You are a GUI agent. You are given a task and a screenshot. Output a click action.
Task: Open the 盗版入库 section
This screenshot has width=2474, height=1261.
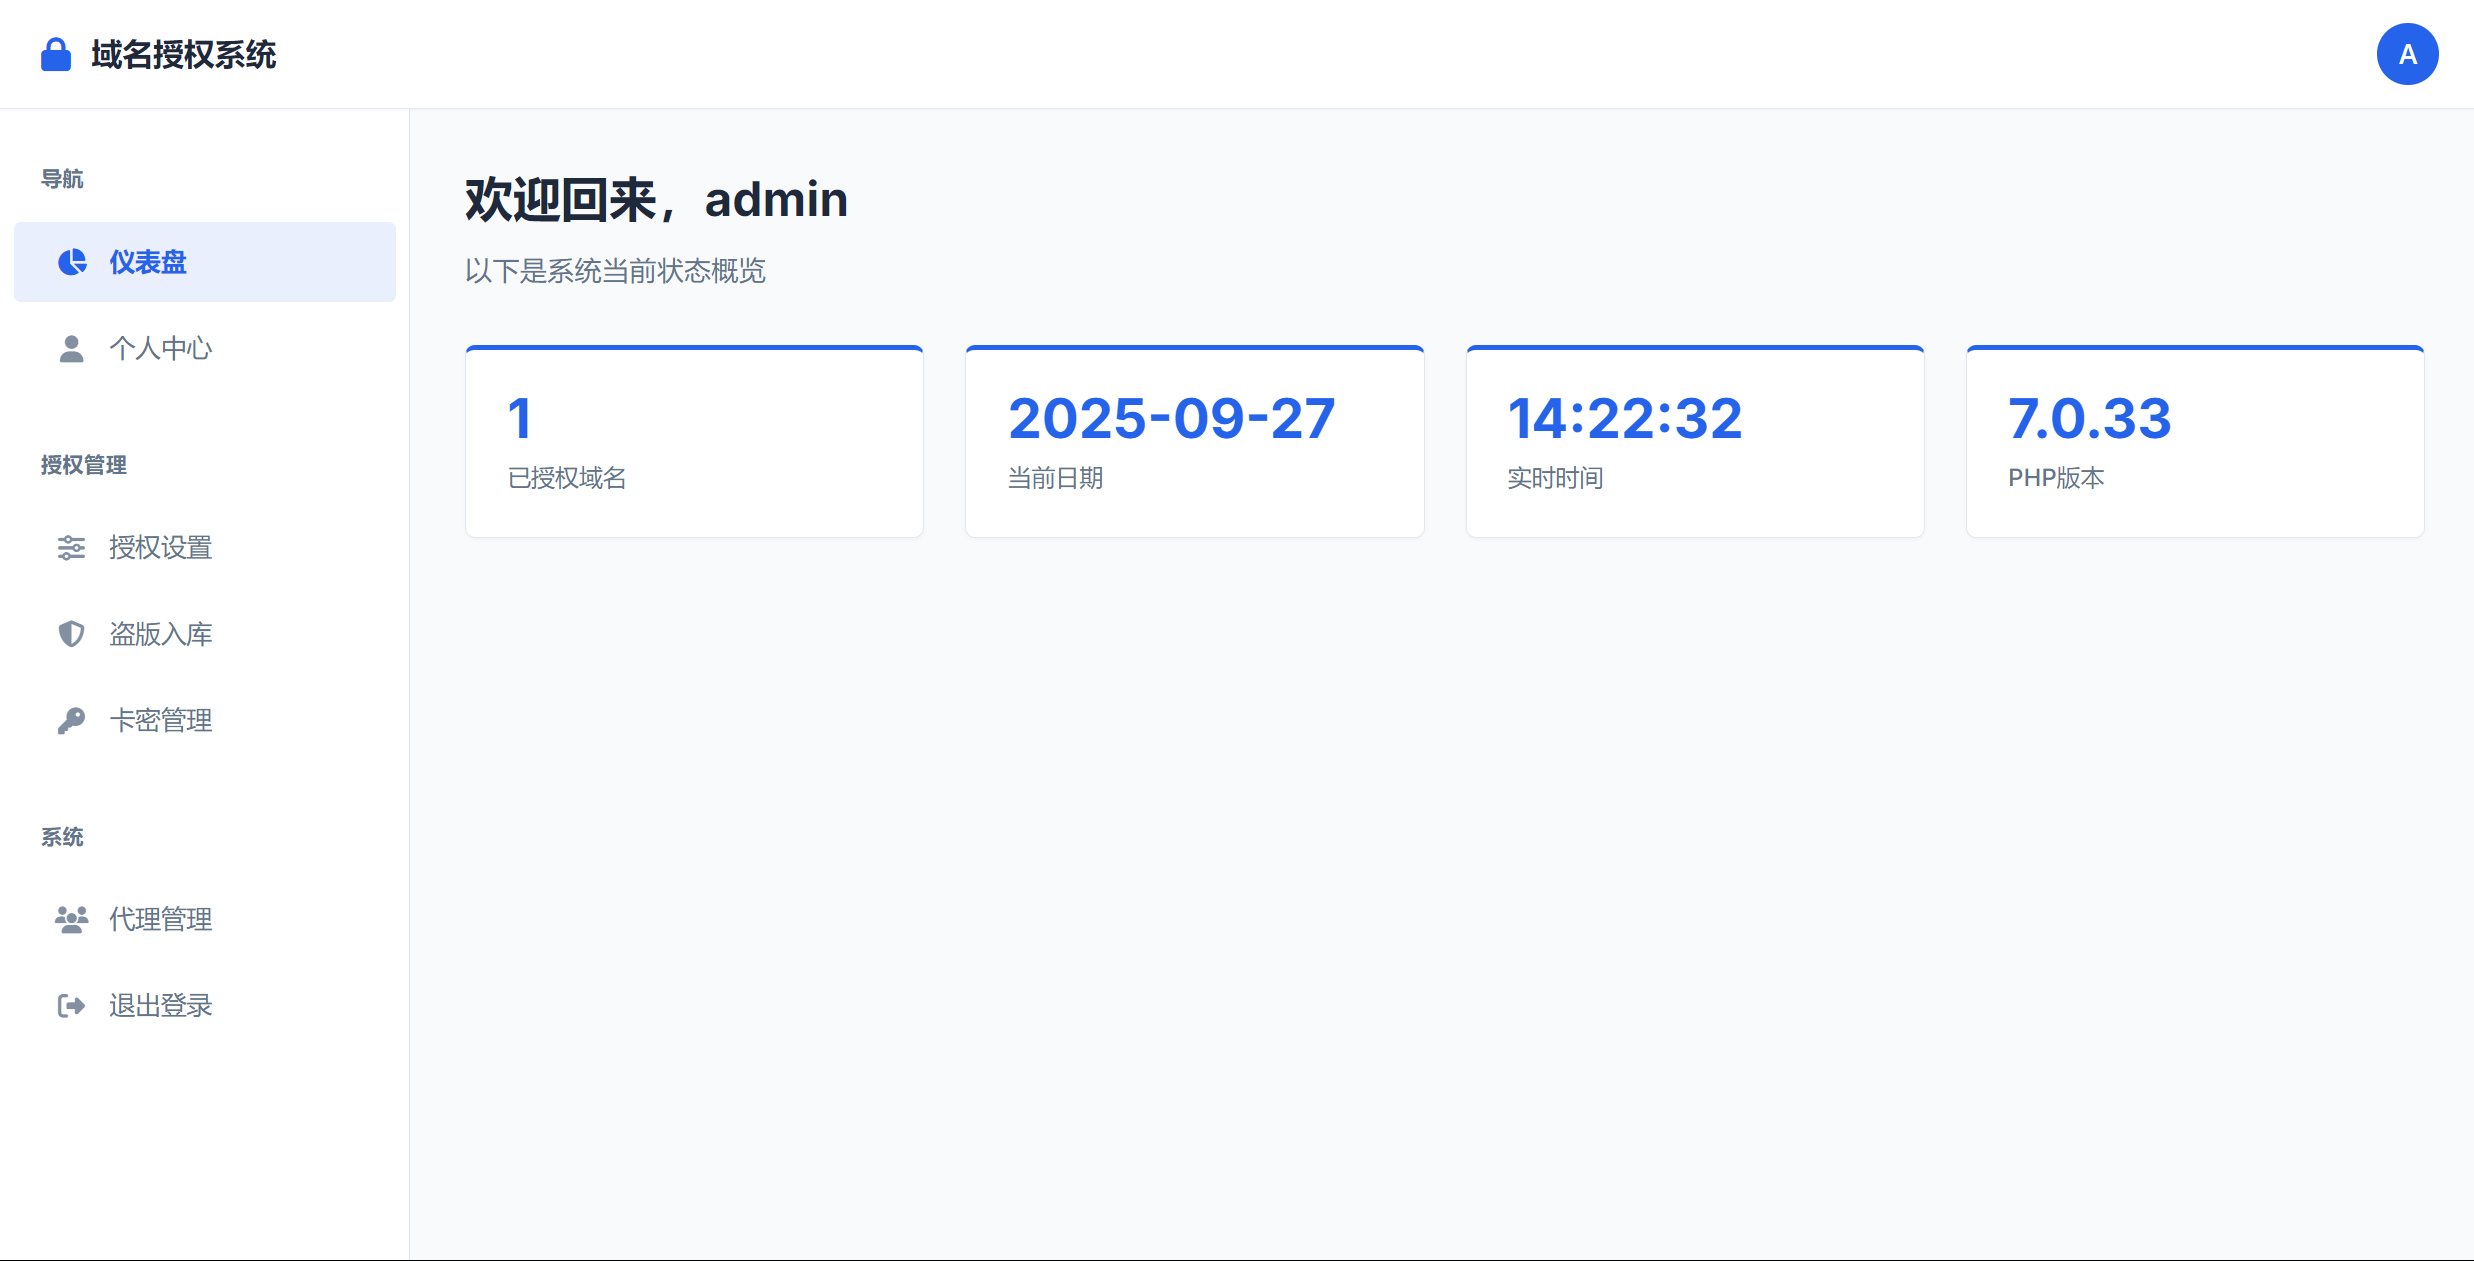click(160, 634)
